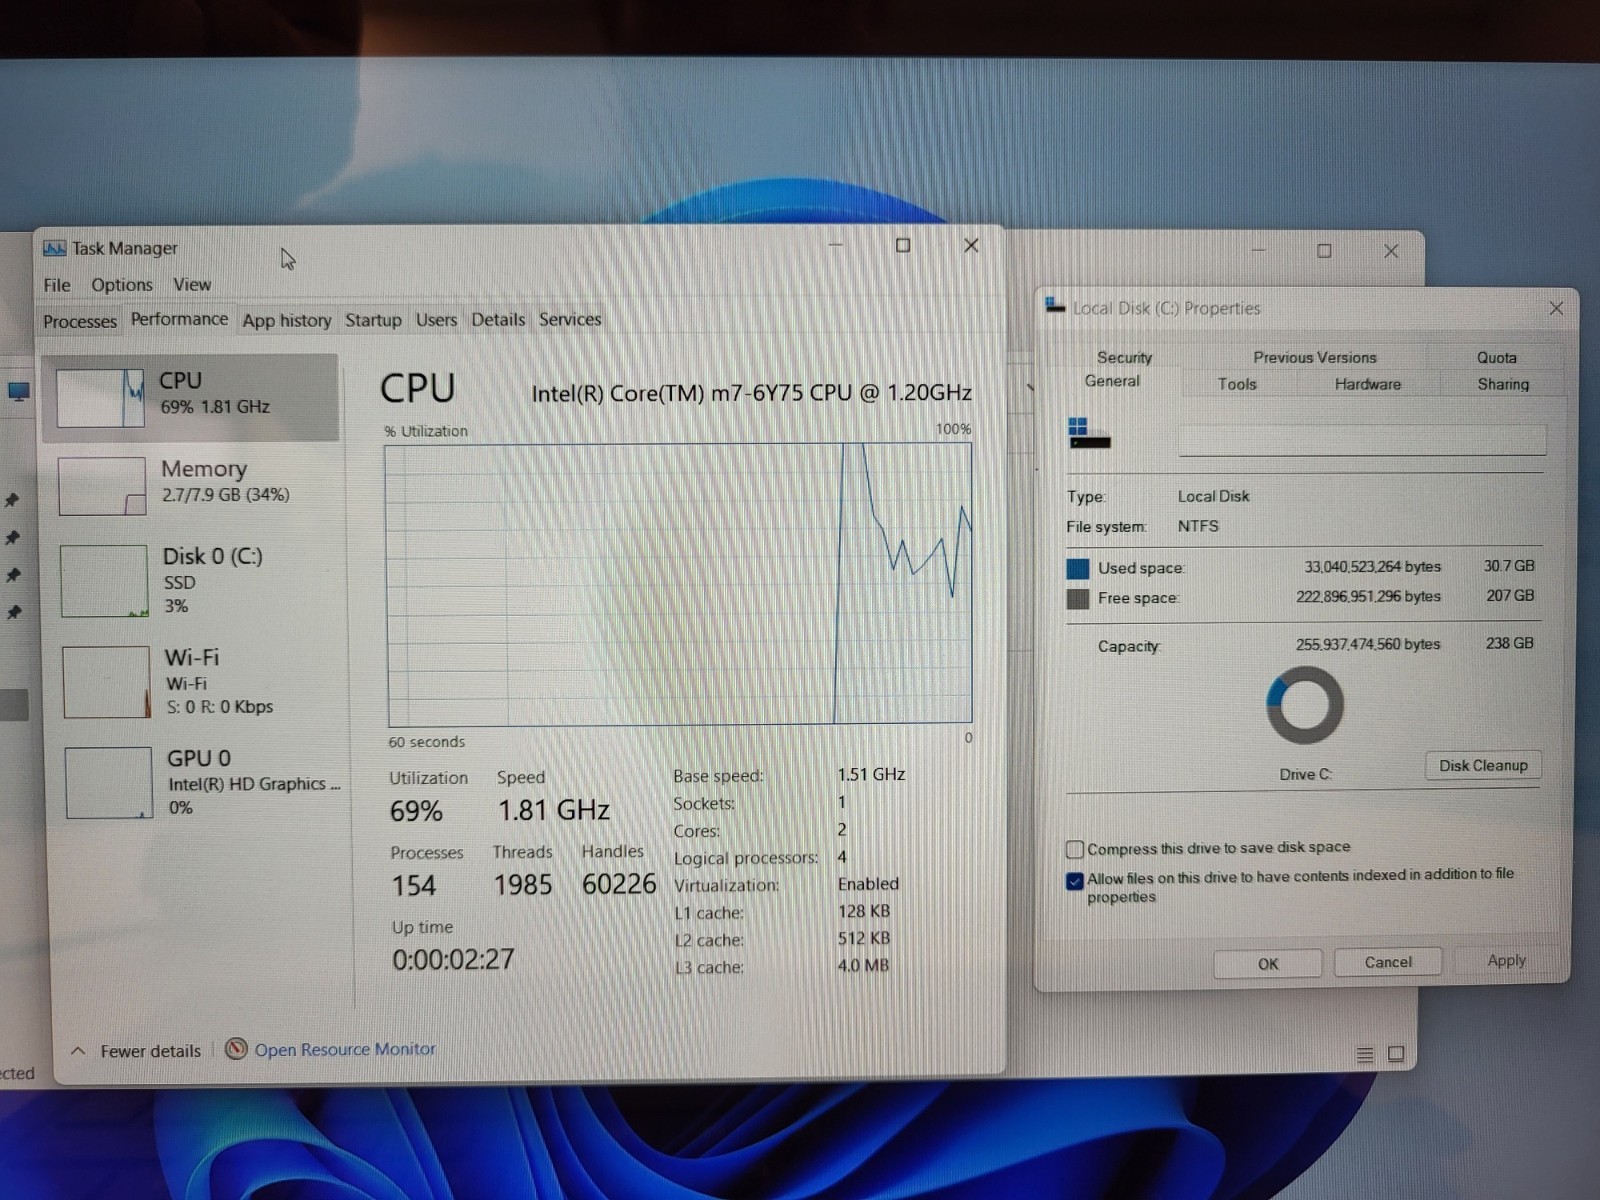1600x1200 pixels.
Task: Switch to the Details tab
Action: coord(498,320)
